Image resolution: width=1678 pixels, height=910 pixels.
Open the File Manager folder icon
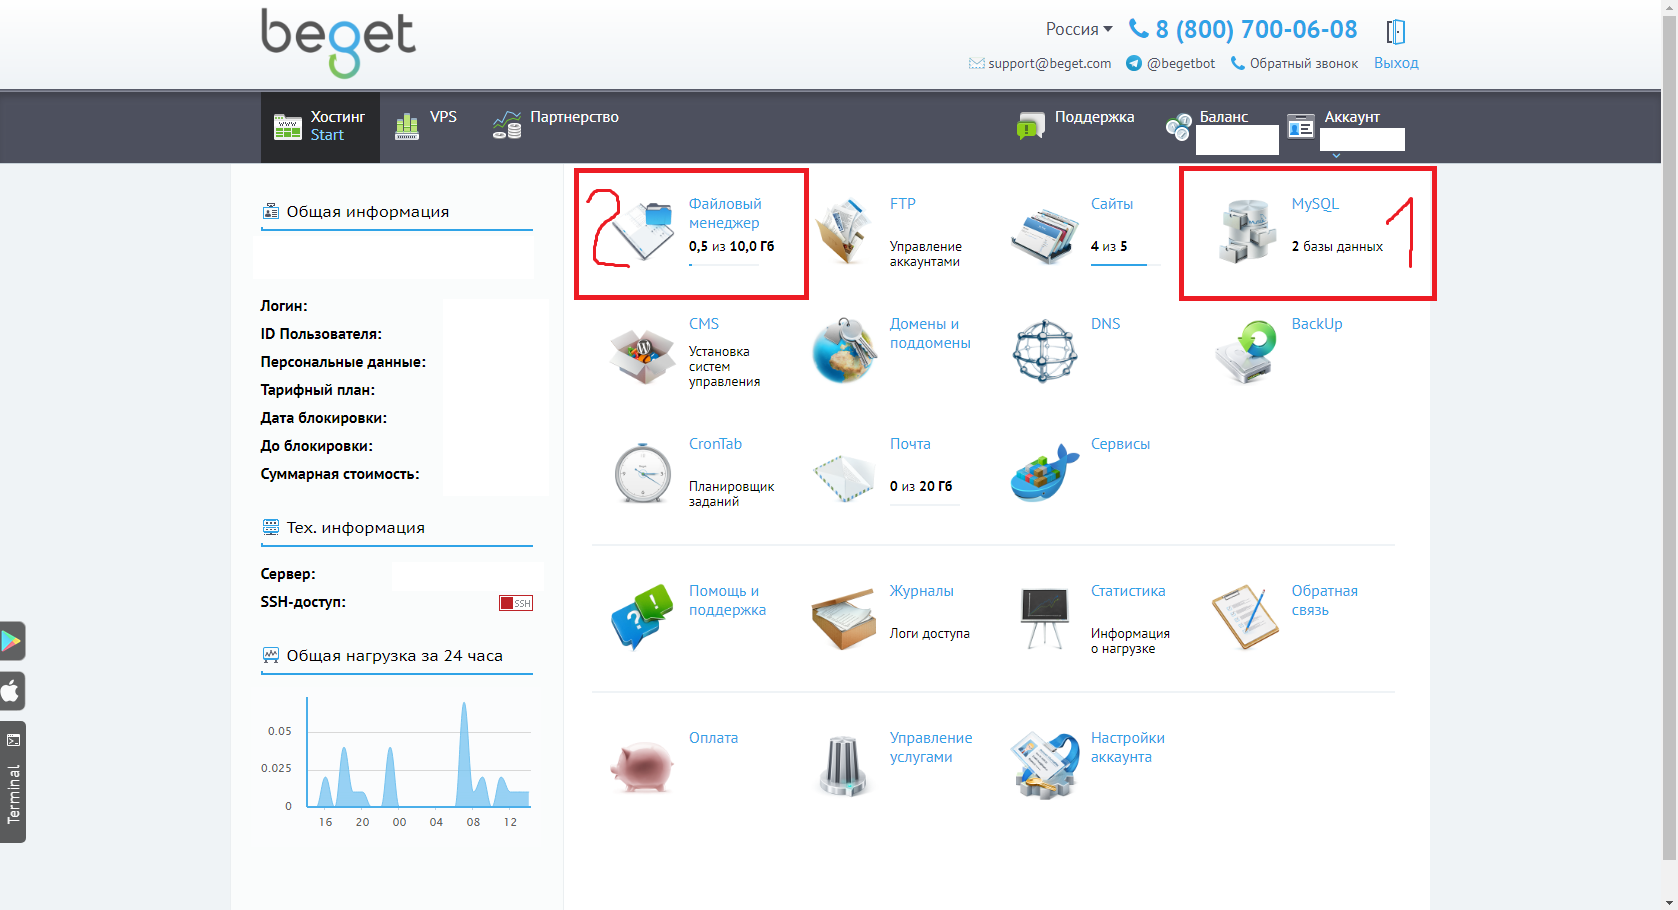click(643, 231)
